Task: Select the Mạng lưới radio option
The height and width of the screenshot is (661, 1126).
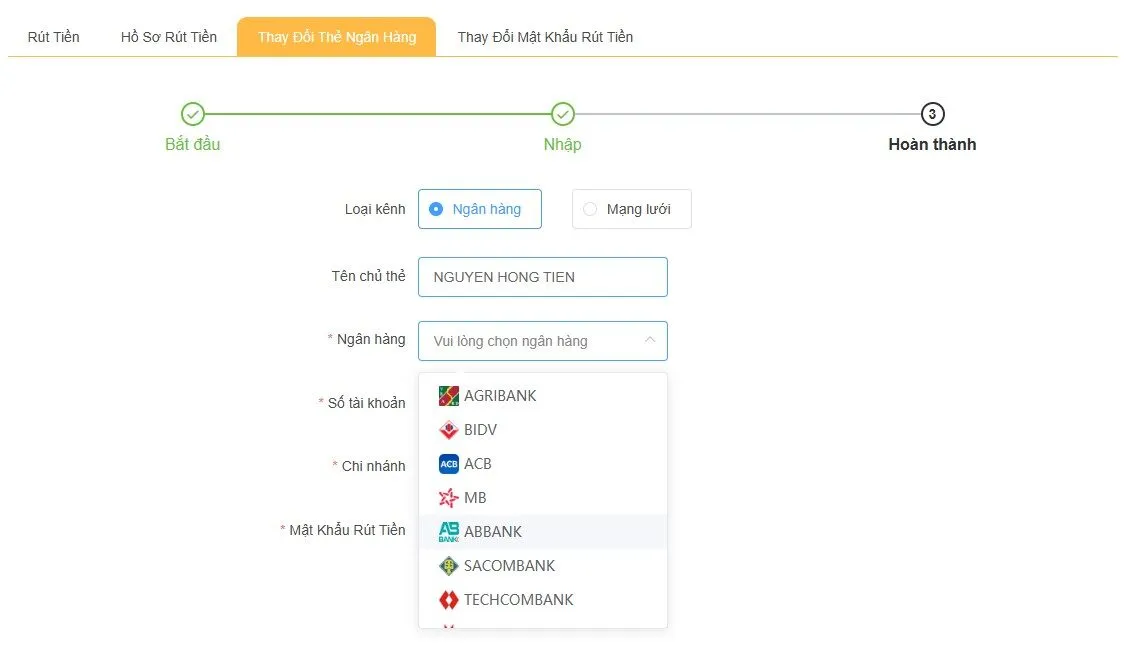Action: (590, 209)
